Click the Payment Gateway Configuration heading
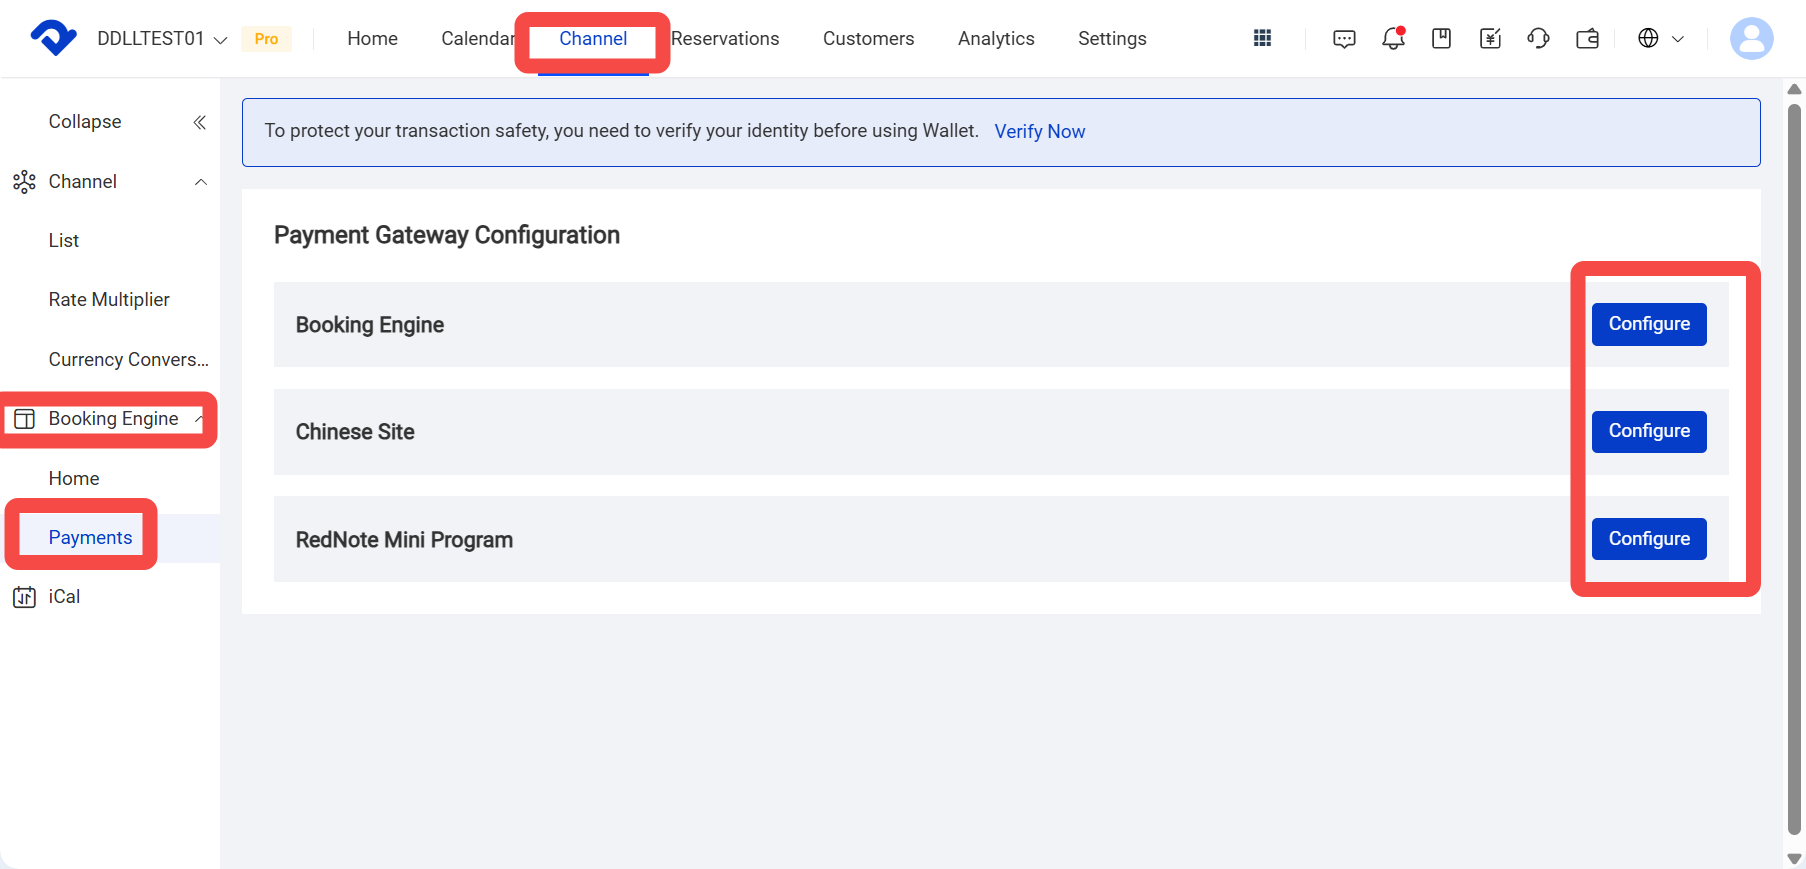Screen dimensions: 1806x869 pyautogui.click(x=447, y=235)
